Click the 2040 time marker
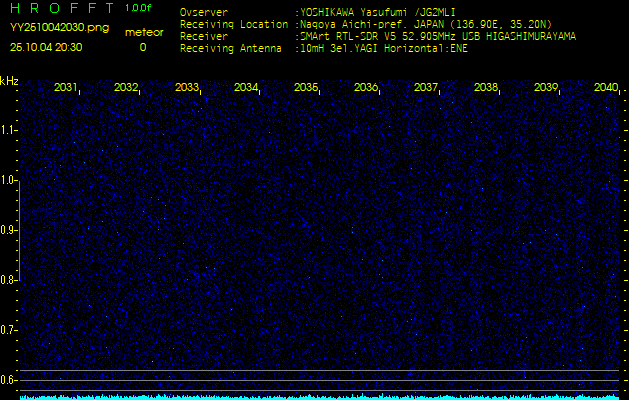 tap(605, 88)
